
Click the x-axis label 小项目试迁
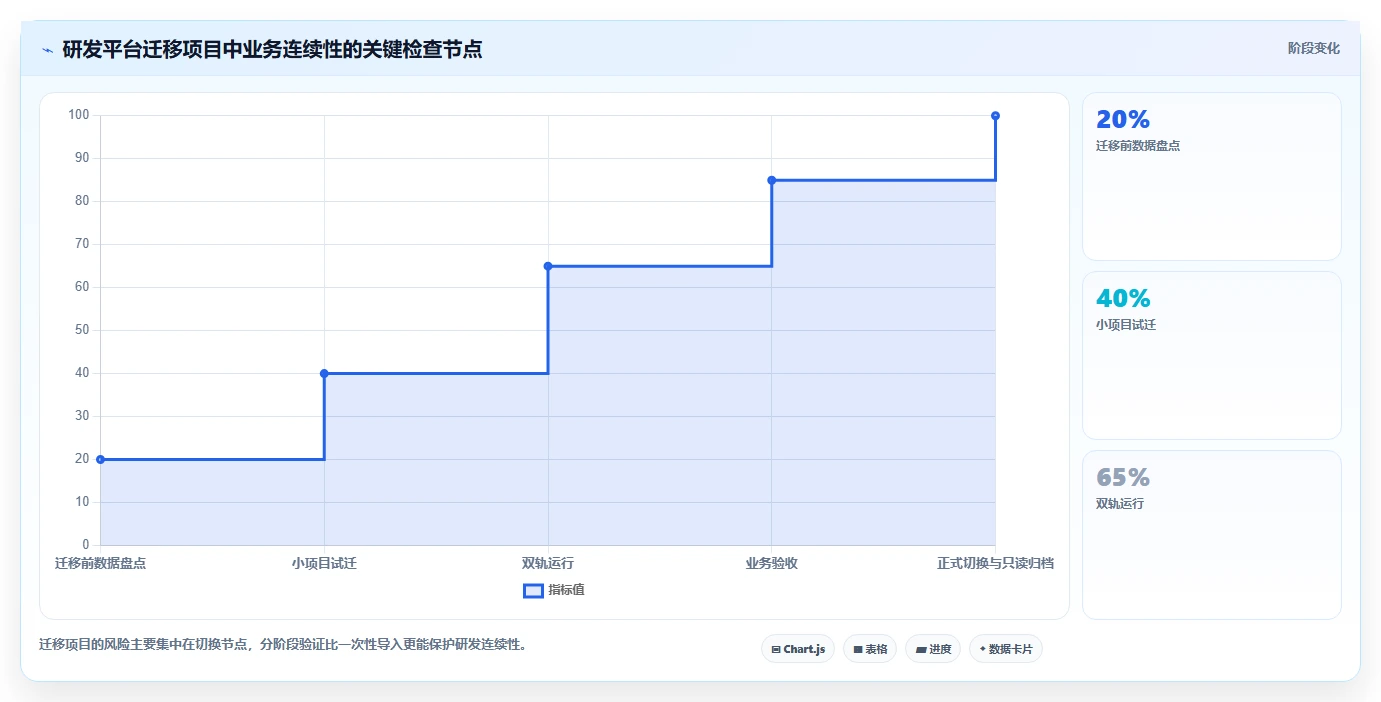coord(324,563)
